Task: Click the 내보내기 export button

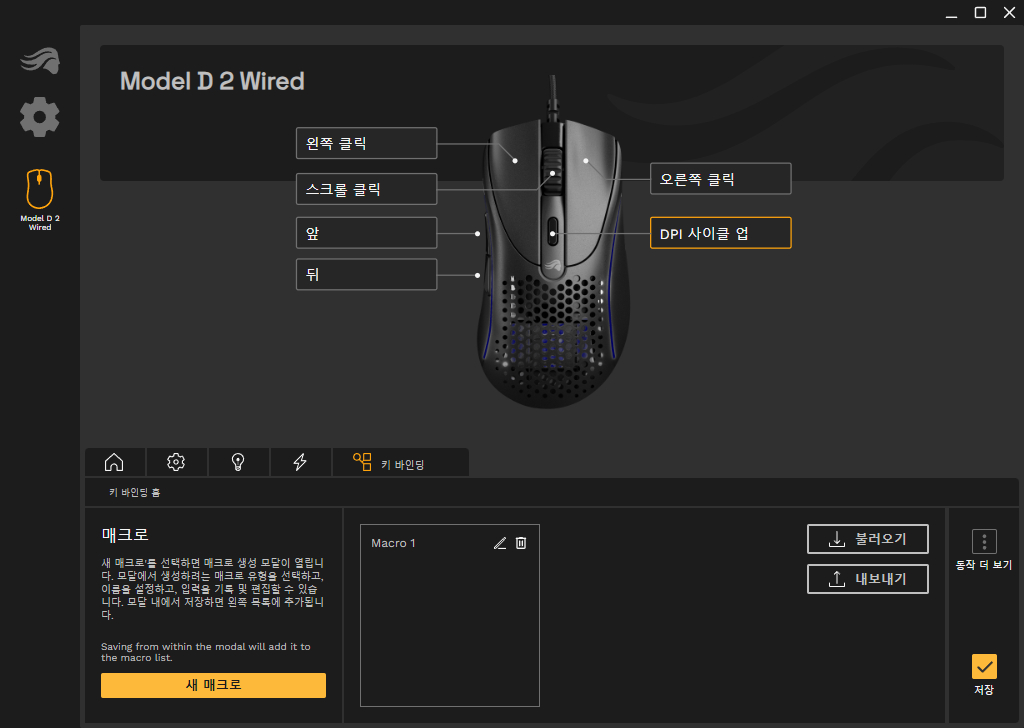Action: [x=867, y=579]
